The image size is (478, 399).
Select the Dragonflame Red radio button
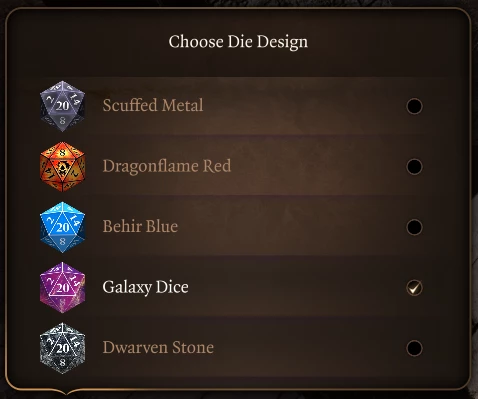click(x=414, y=167)
